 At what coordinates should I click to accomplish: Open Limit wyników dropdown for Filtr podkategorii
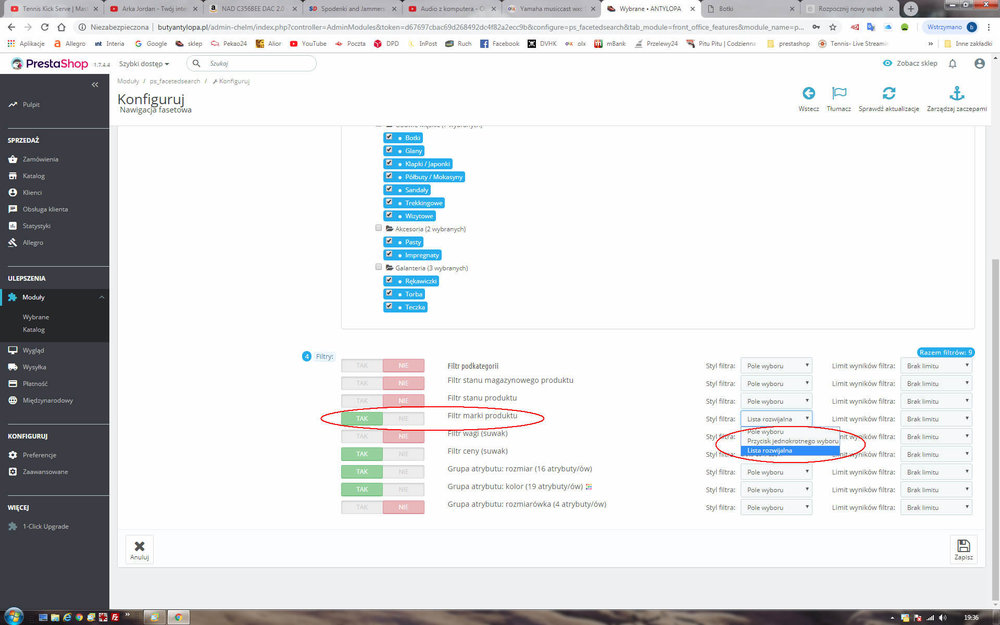[936, 365]
